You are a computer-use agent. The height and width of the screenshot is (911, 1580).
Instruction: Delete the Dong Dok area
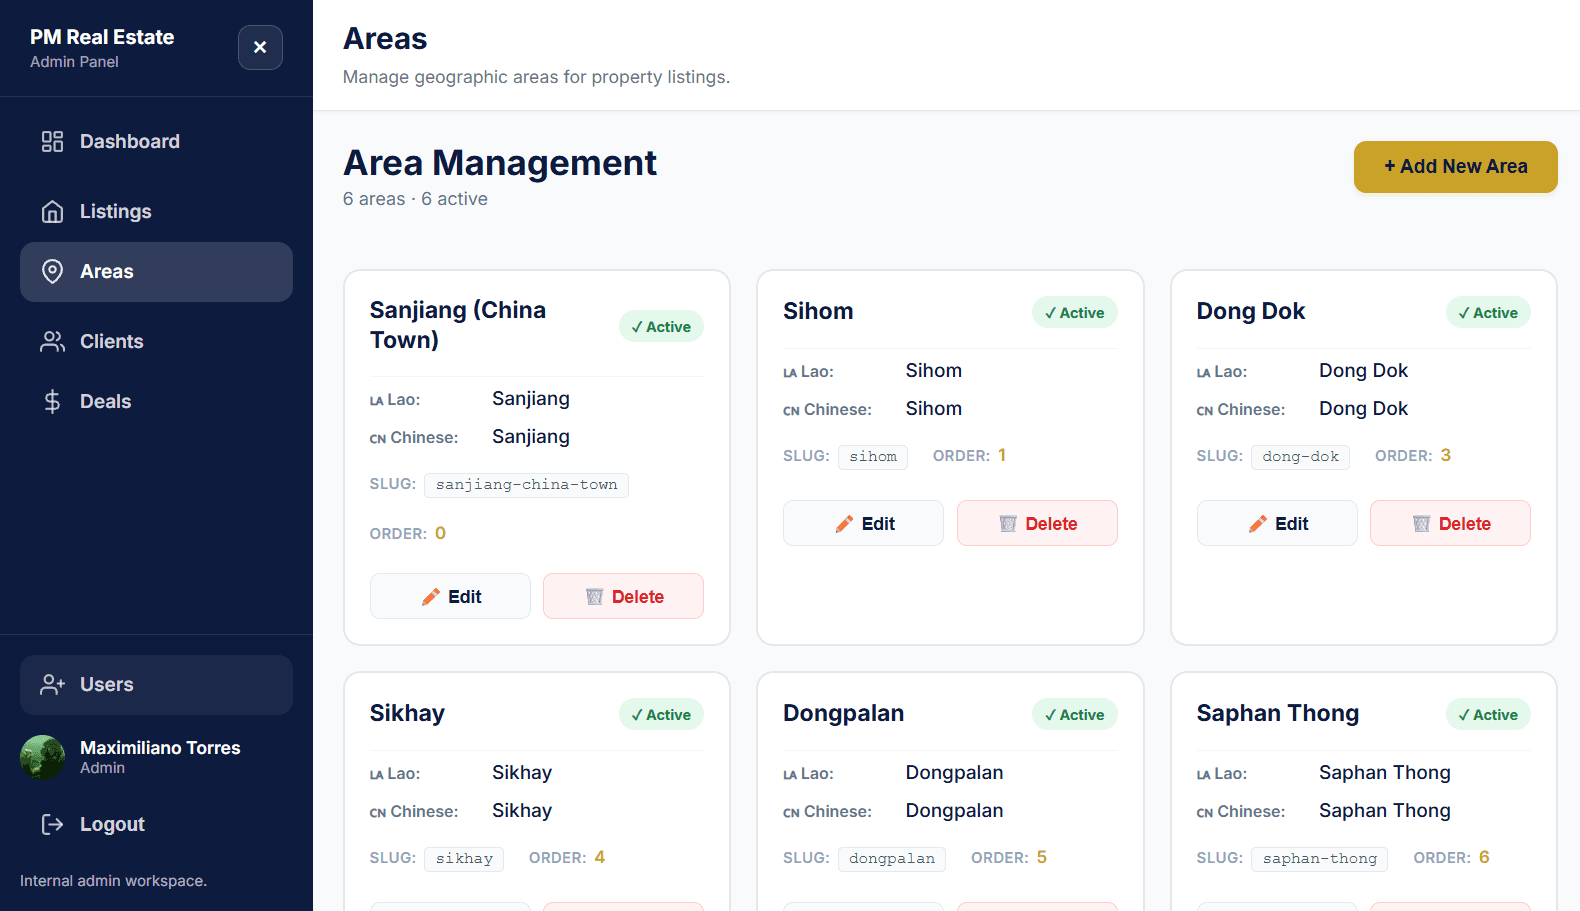pyautogui.click(x=1450, y=523)
